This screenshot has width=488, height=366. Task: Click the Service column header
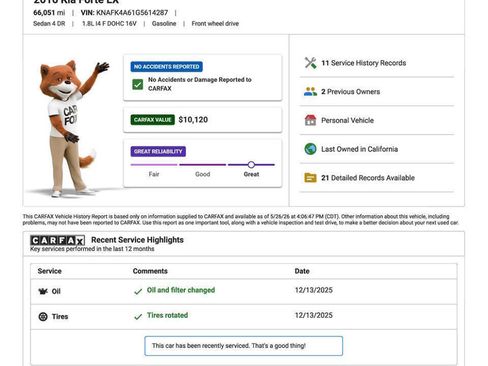[50, 271]
